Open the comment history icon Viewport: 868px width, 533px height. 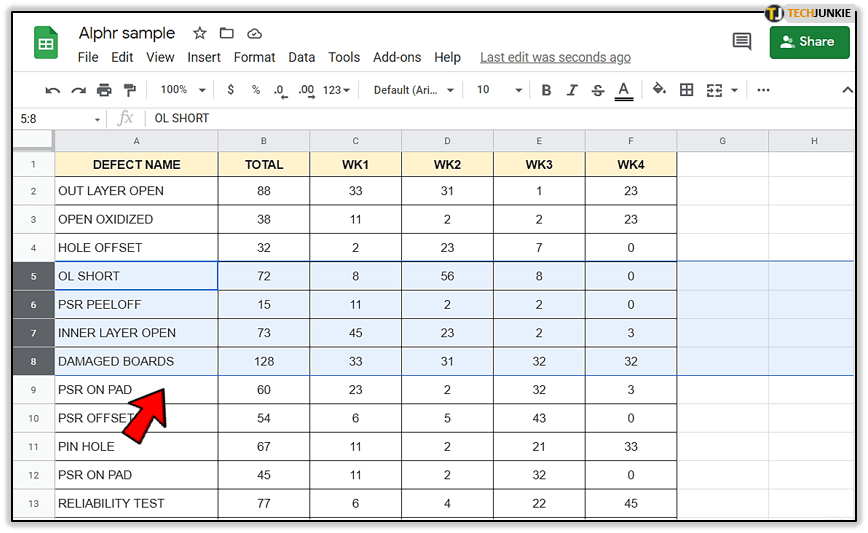(x=741, y=42)
